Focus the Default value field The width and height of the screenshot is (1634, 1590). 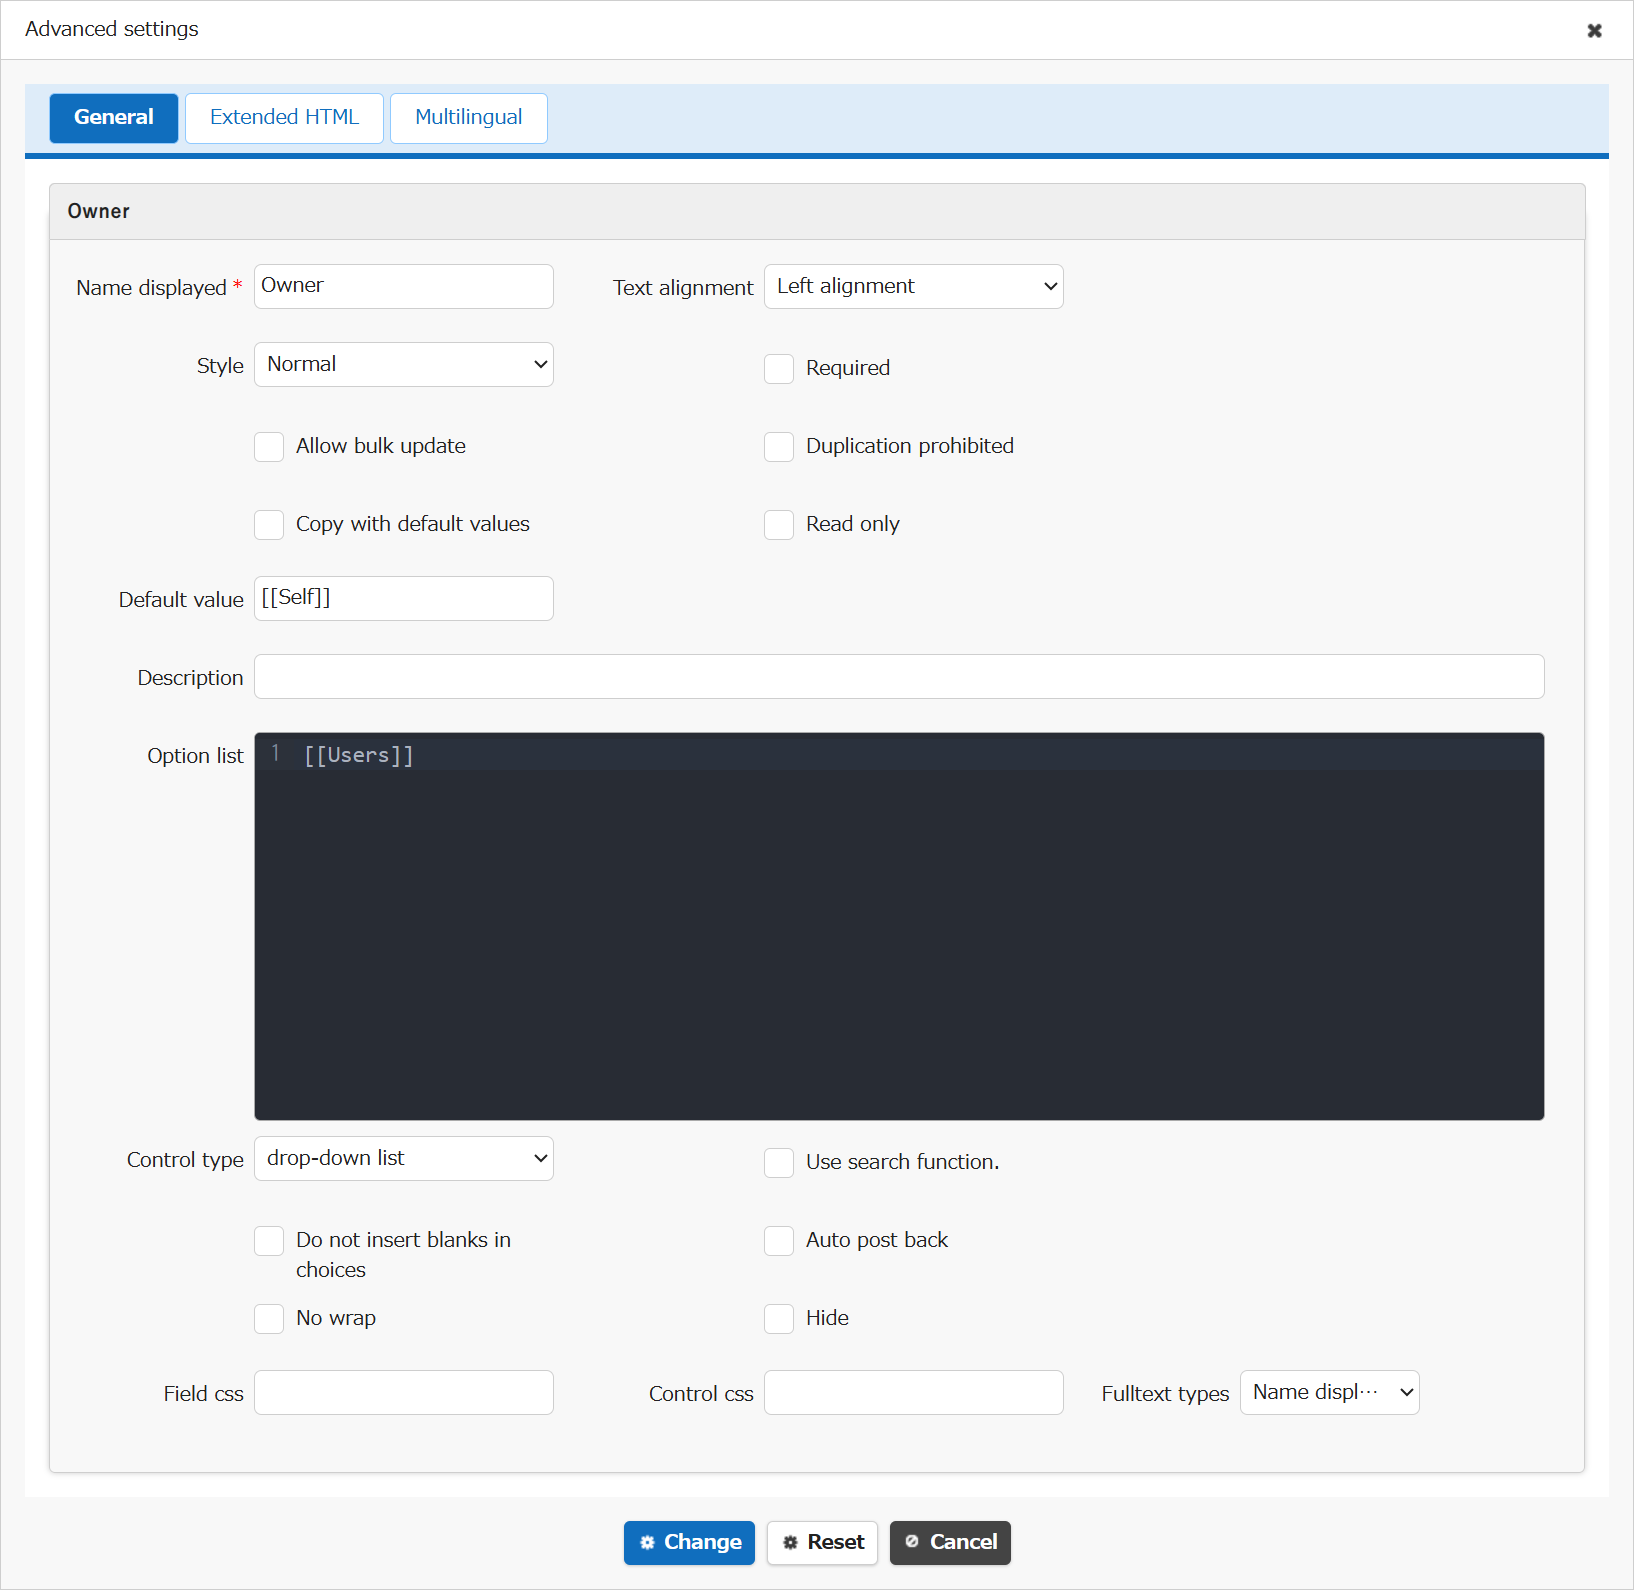pyautogui.click(x=404, y=598)
